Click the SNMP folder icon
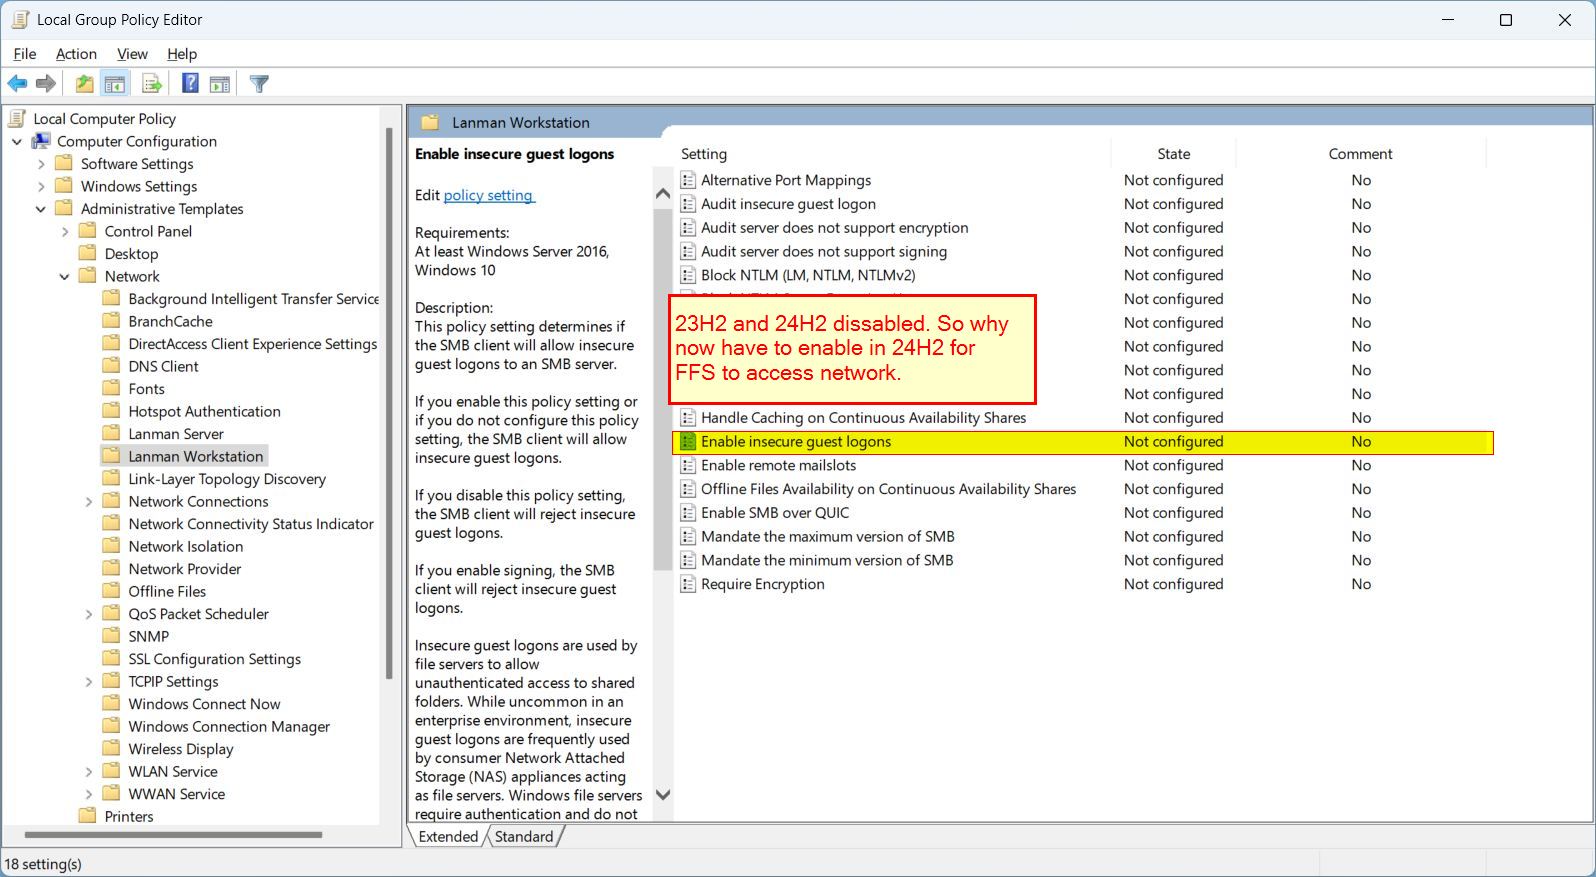 [x=111, y=636]
